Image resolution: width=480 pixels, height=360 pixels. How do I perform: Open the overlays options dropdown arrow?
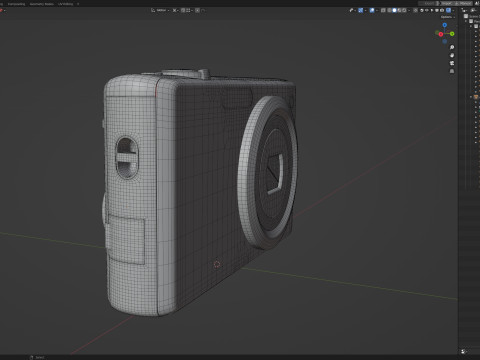coord(377,10)
